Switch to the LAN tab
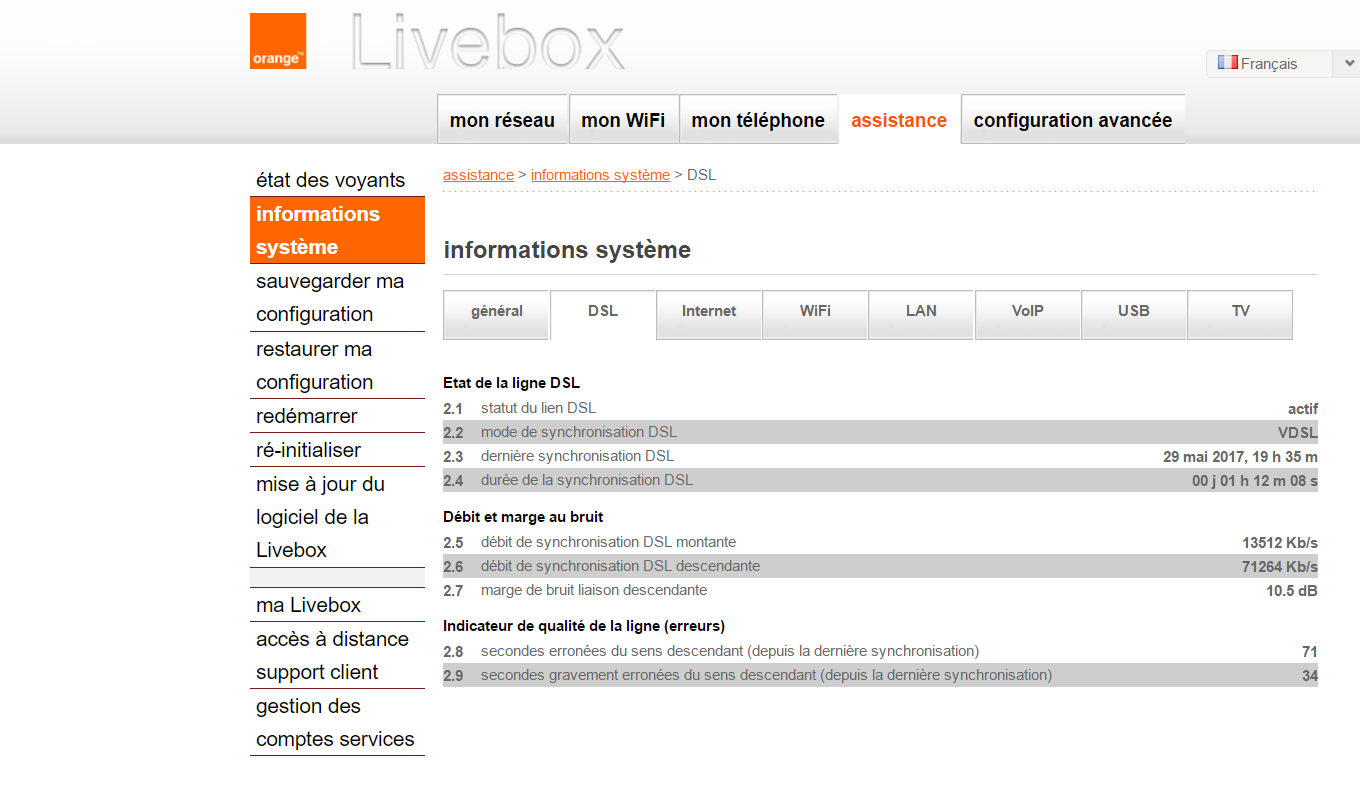The width and height of the screenshot is (1360, 794). 921,314
